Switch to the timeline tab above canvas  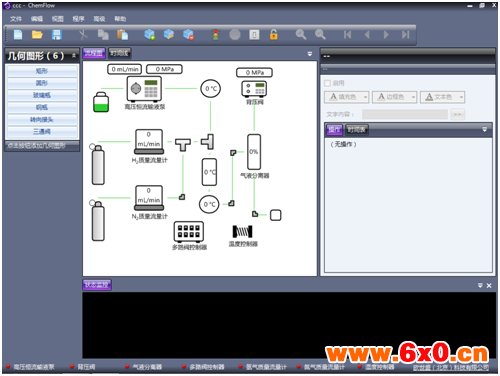point(119,53)
